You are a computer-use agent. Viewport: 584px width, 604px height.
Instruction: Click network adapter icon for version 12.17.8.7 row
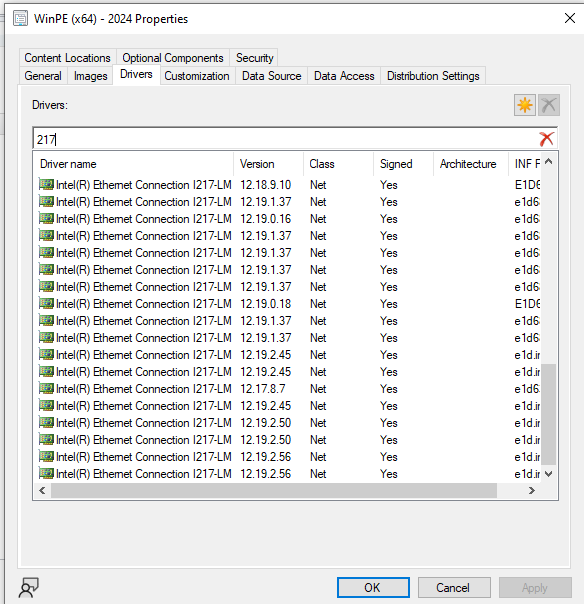click(x=46, y=388)
